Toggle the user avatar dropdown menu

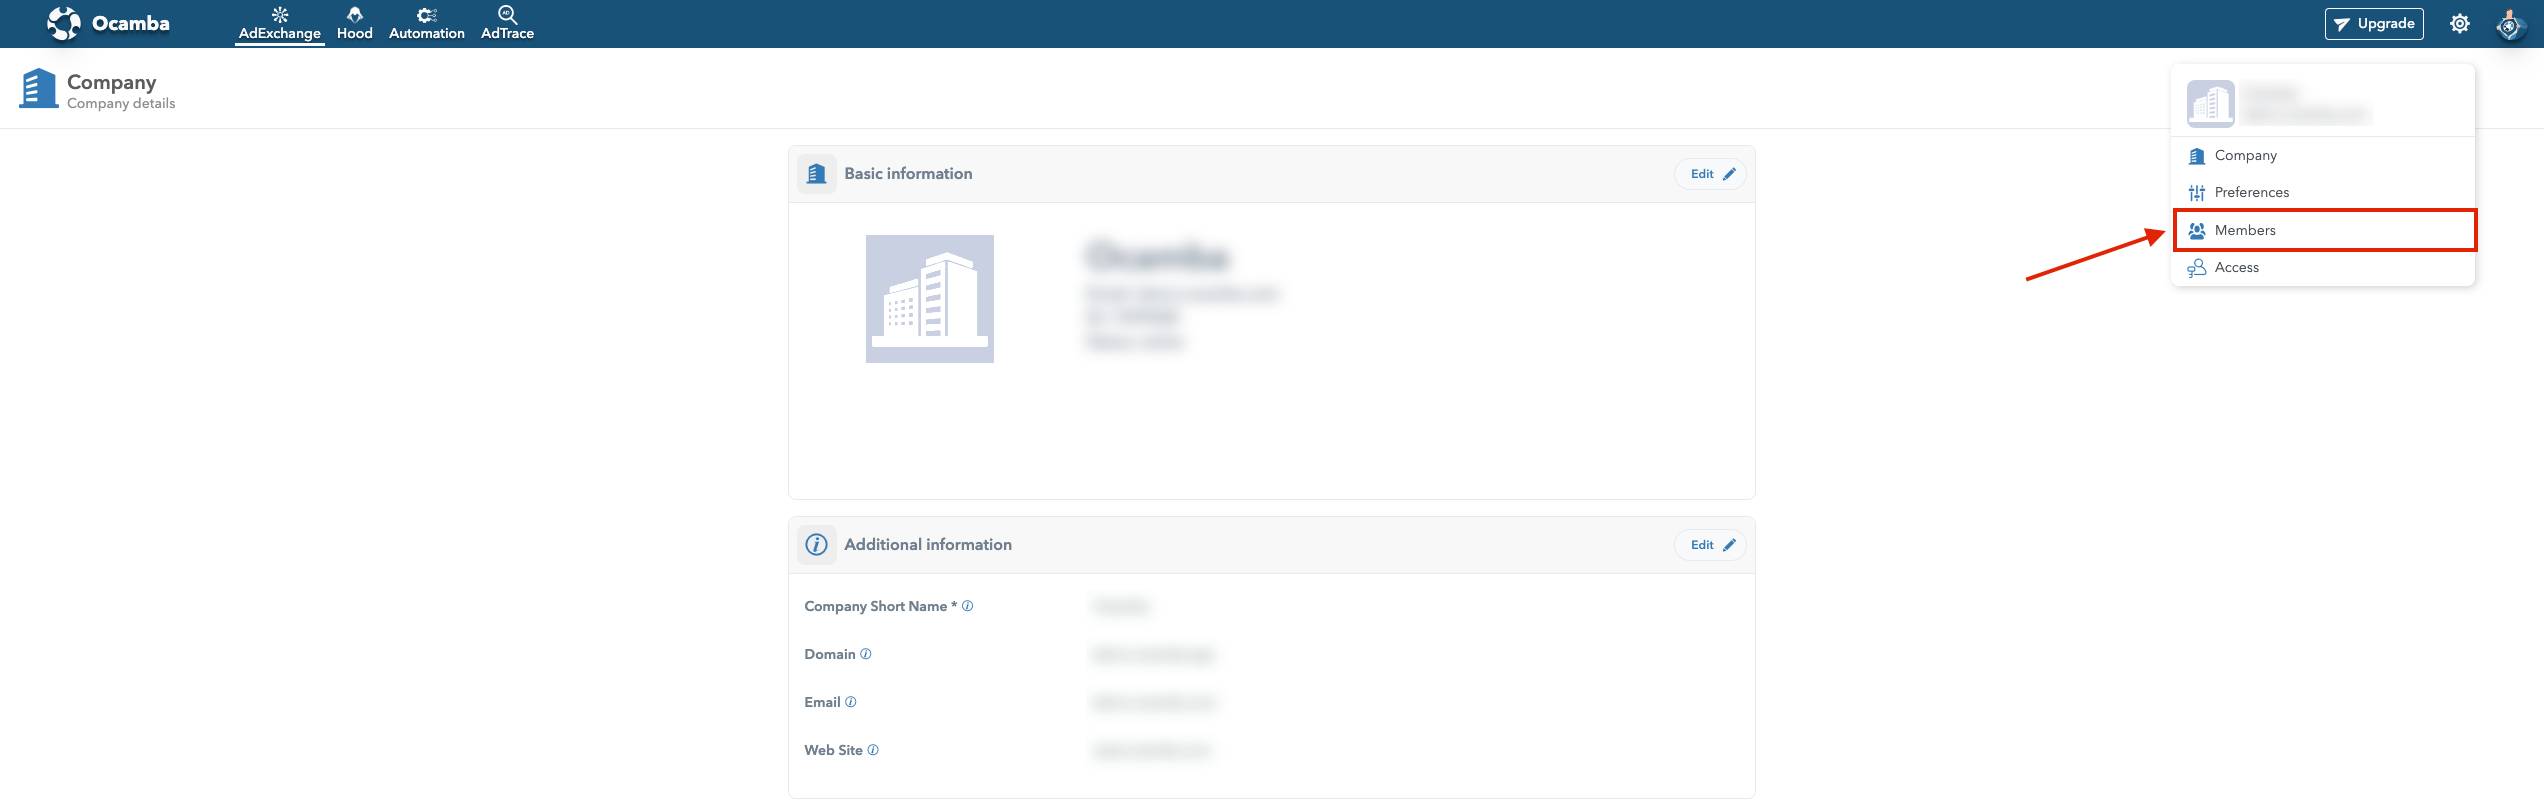(x=2509, y=25)
